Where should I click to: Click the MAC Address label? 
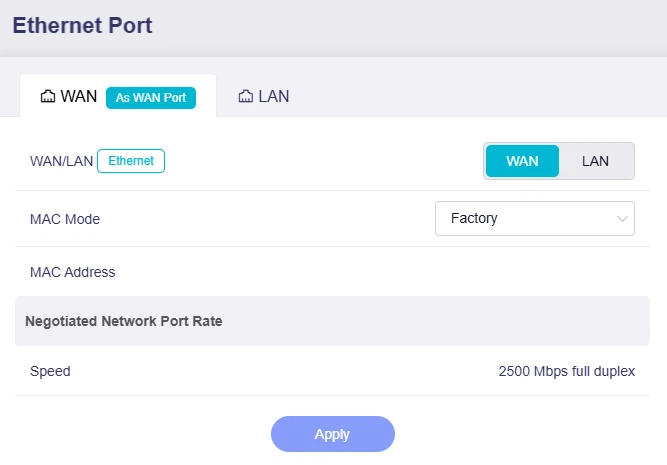(72, 272)
